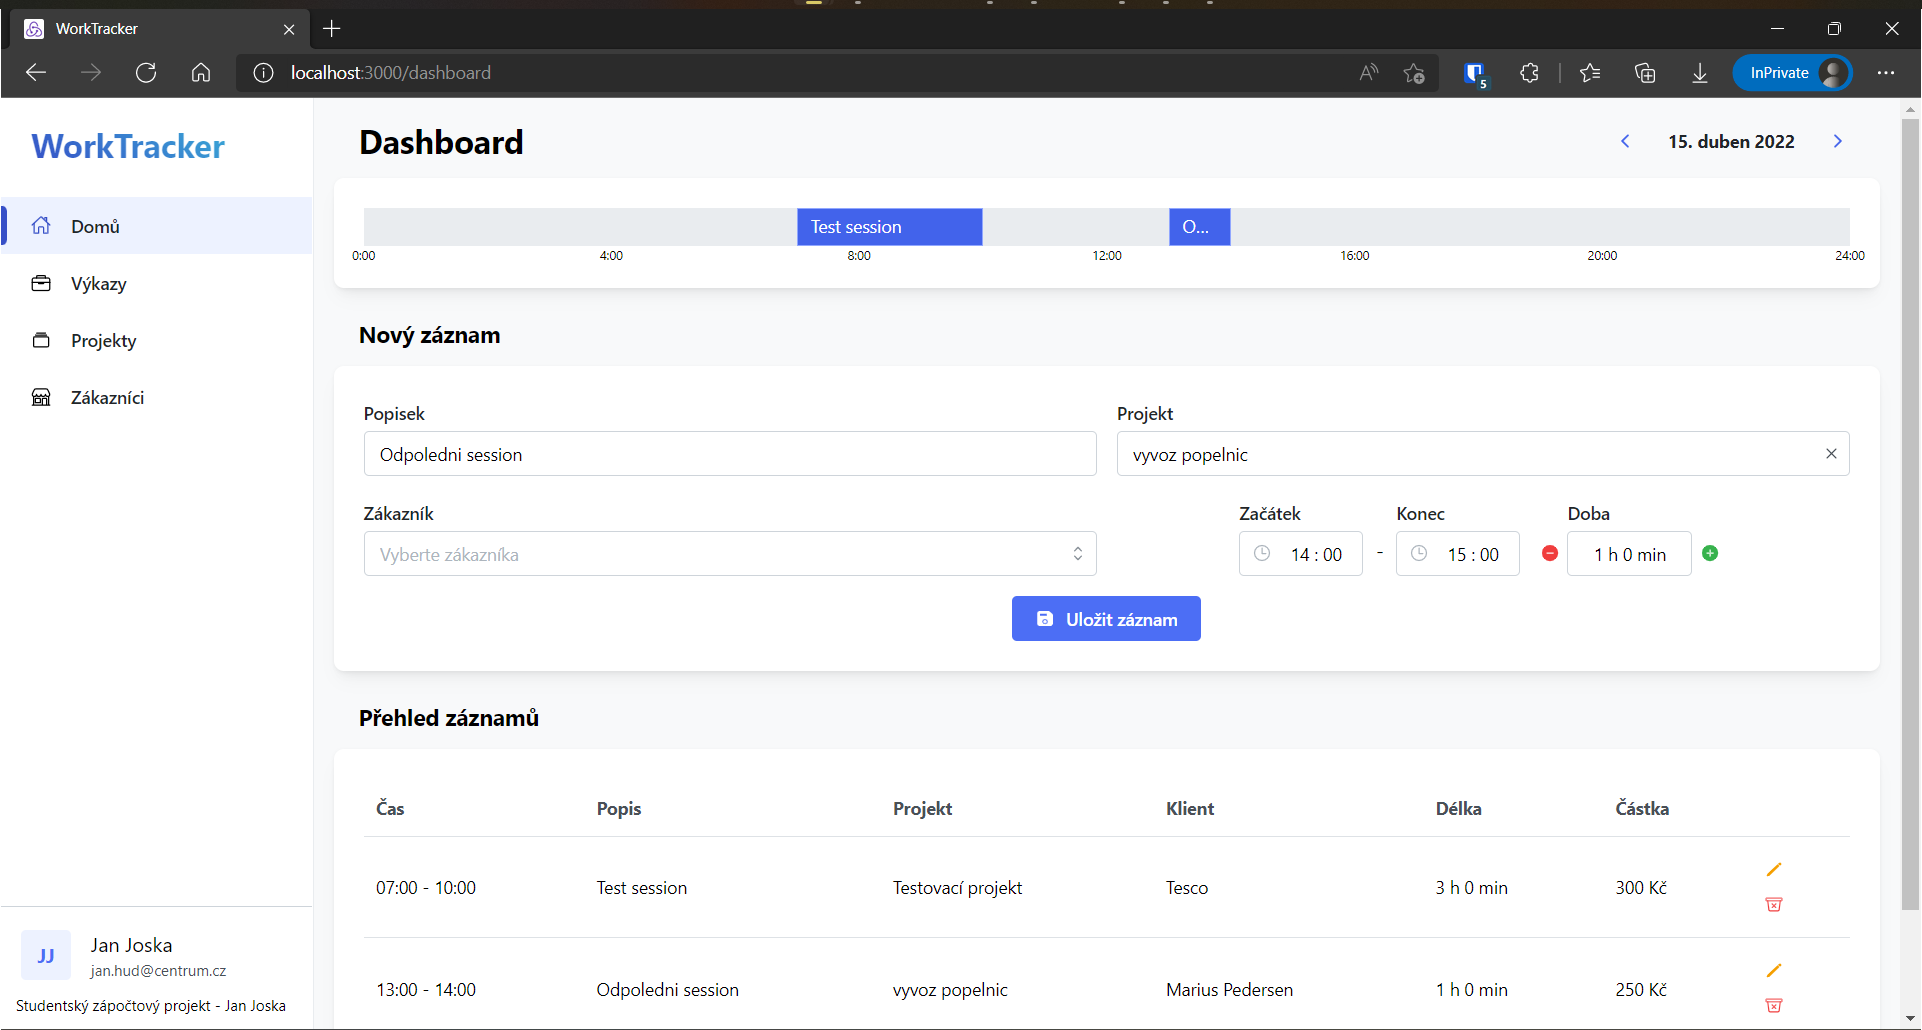Clear the selected project with X
Image resolution: width=1922 pixels, height=1030 pixels.
click(x=1831, y=453)
